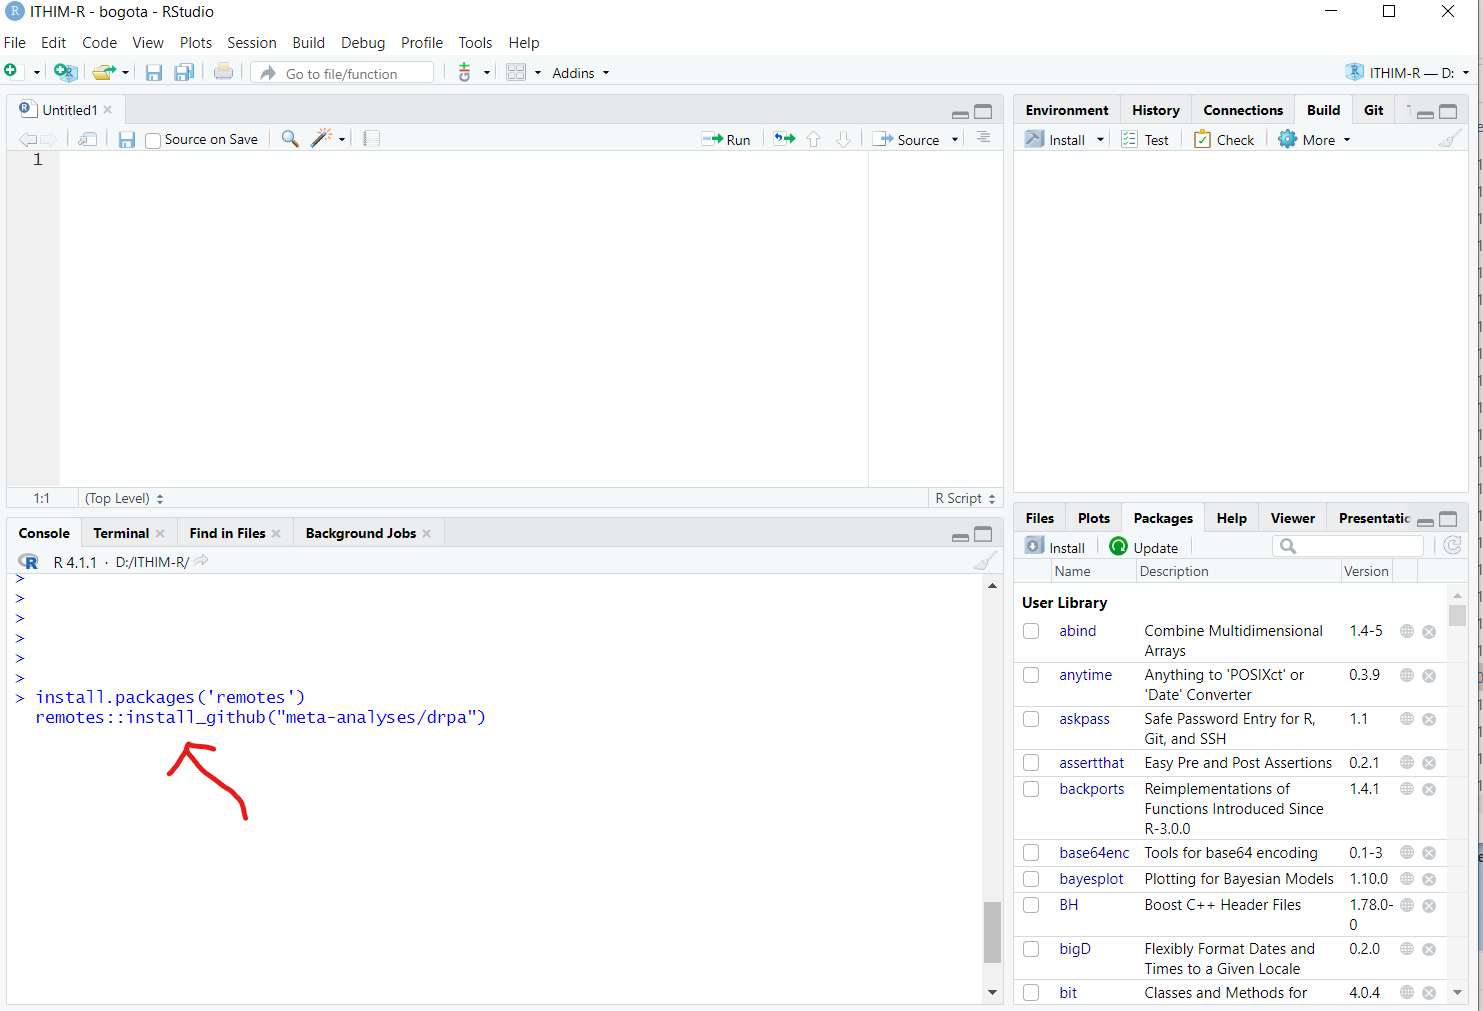This screenshot has width=1483, height=1011.
Task: Open the code tools magic wand
Action: click(321, 139)
